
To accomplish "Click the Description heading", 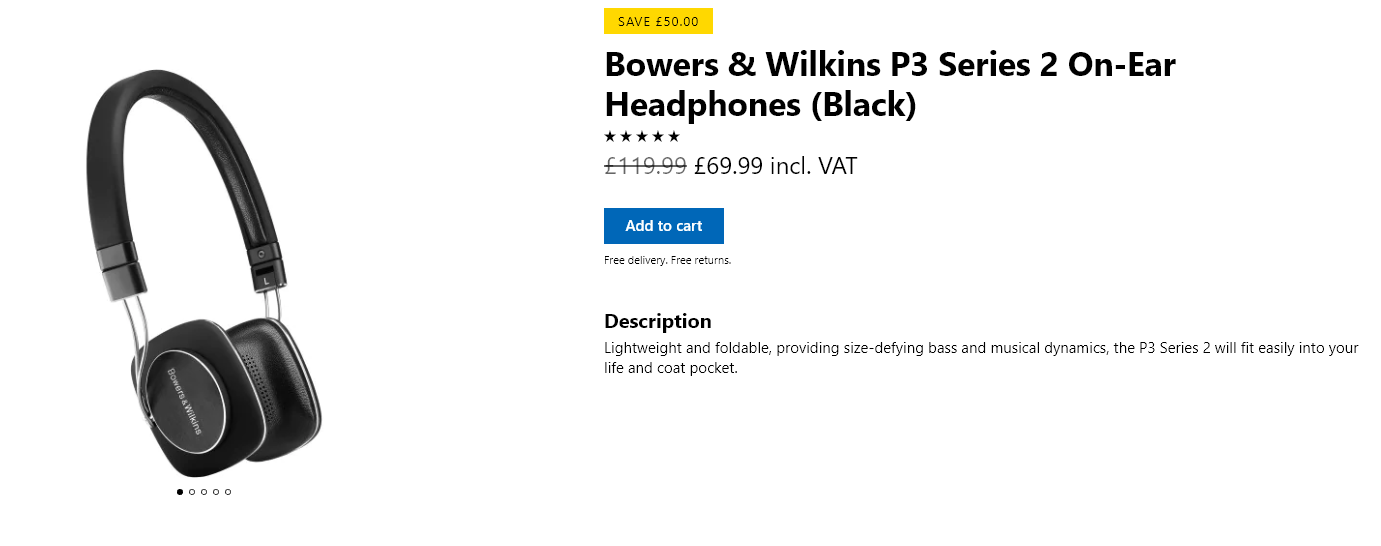I will [658, 321].
